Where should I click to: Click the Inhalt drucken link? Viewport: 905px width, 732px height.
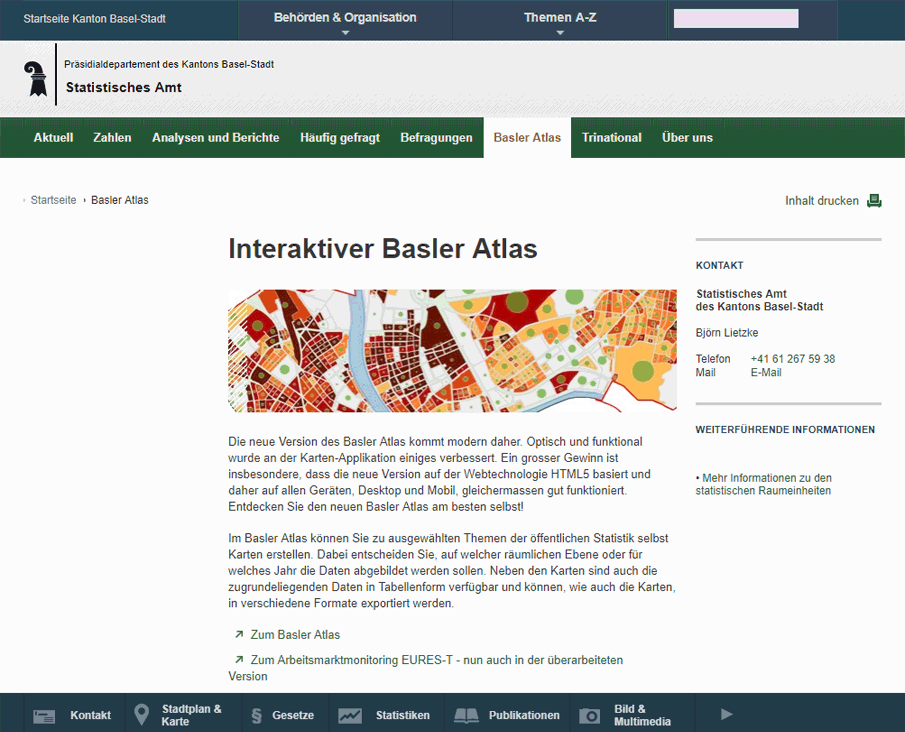(822, 201)
